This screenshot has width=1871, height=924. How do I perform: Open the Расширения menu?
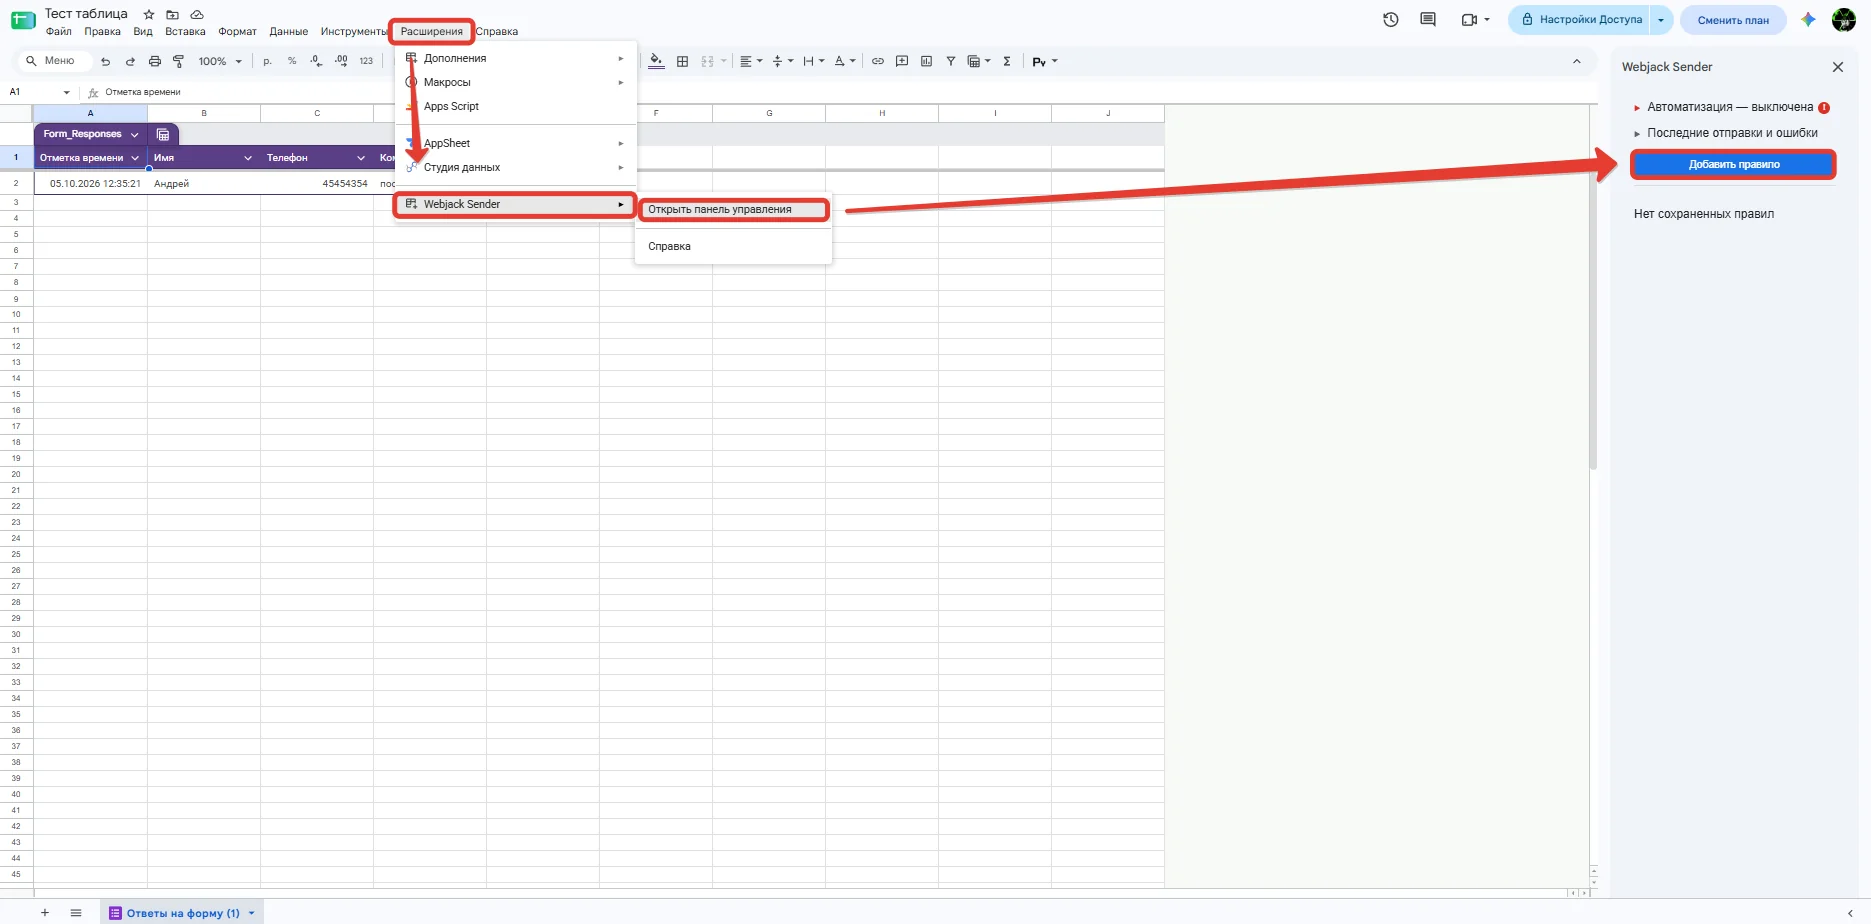pyautogui.click(x=432, y=32)
